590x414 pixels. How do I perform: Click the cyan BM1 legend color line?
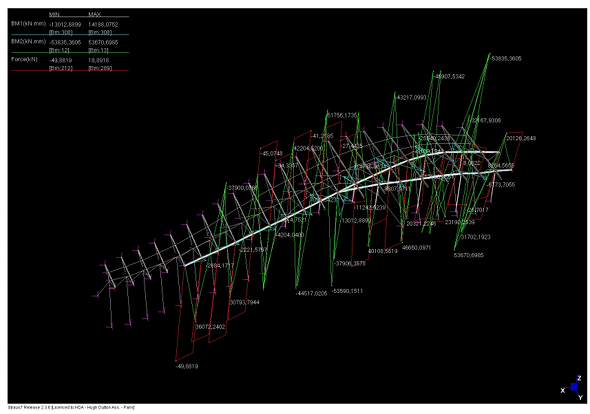(x=70, y=35)
